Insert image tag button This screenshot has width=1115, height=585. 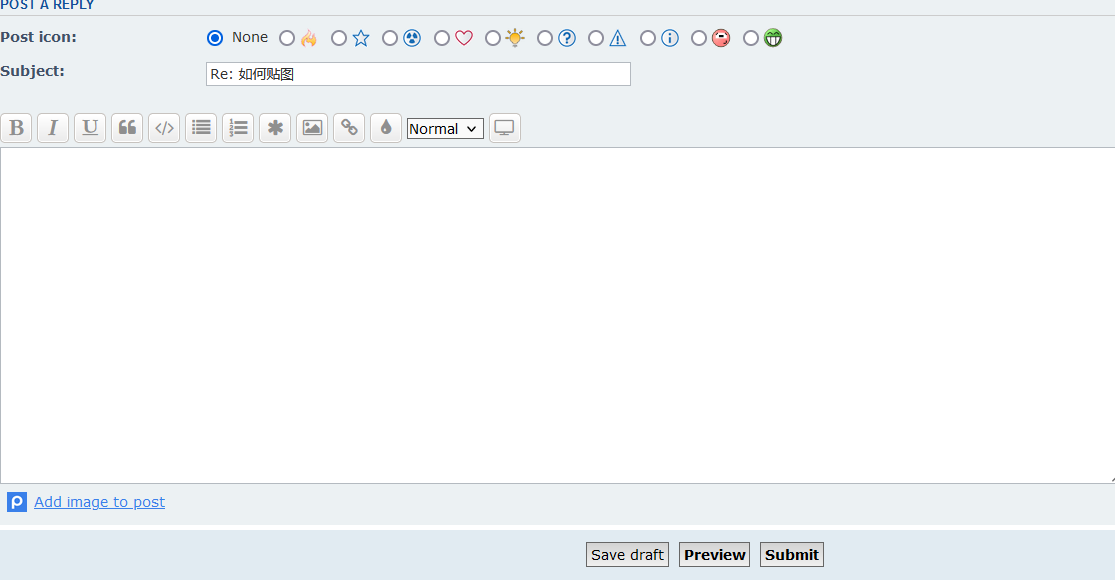click(x=312, y=128)
